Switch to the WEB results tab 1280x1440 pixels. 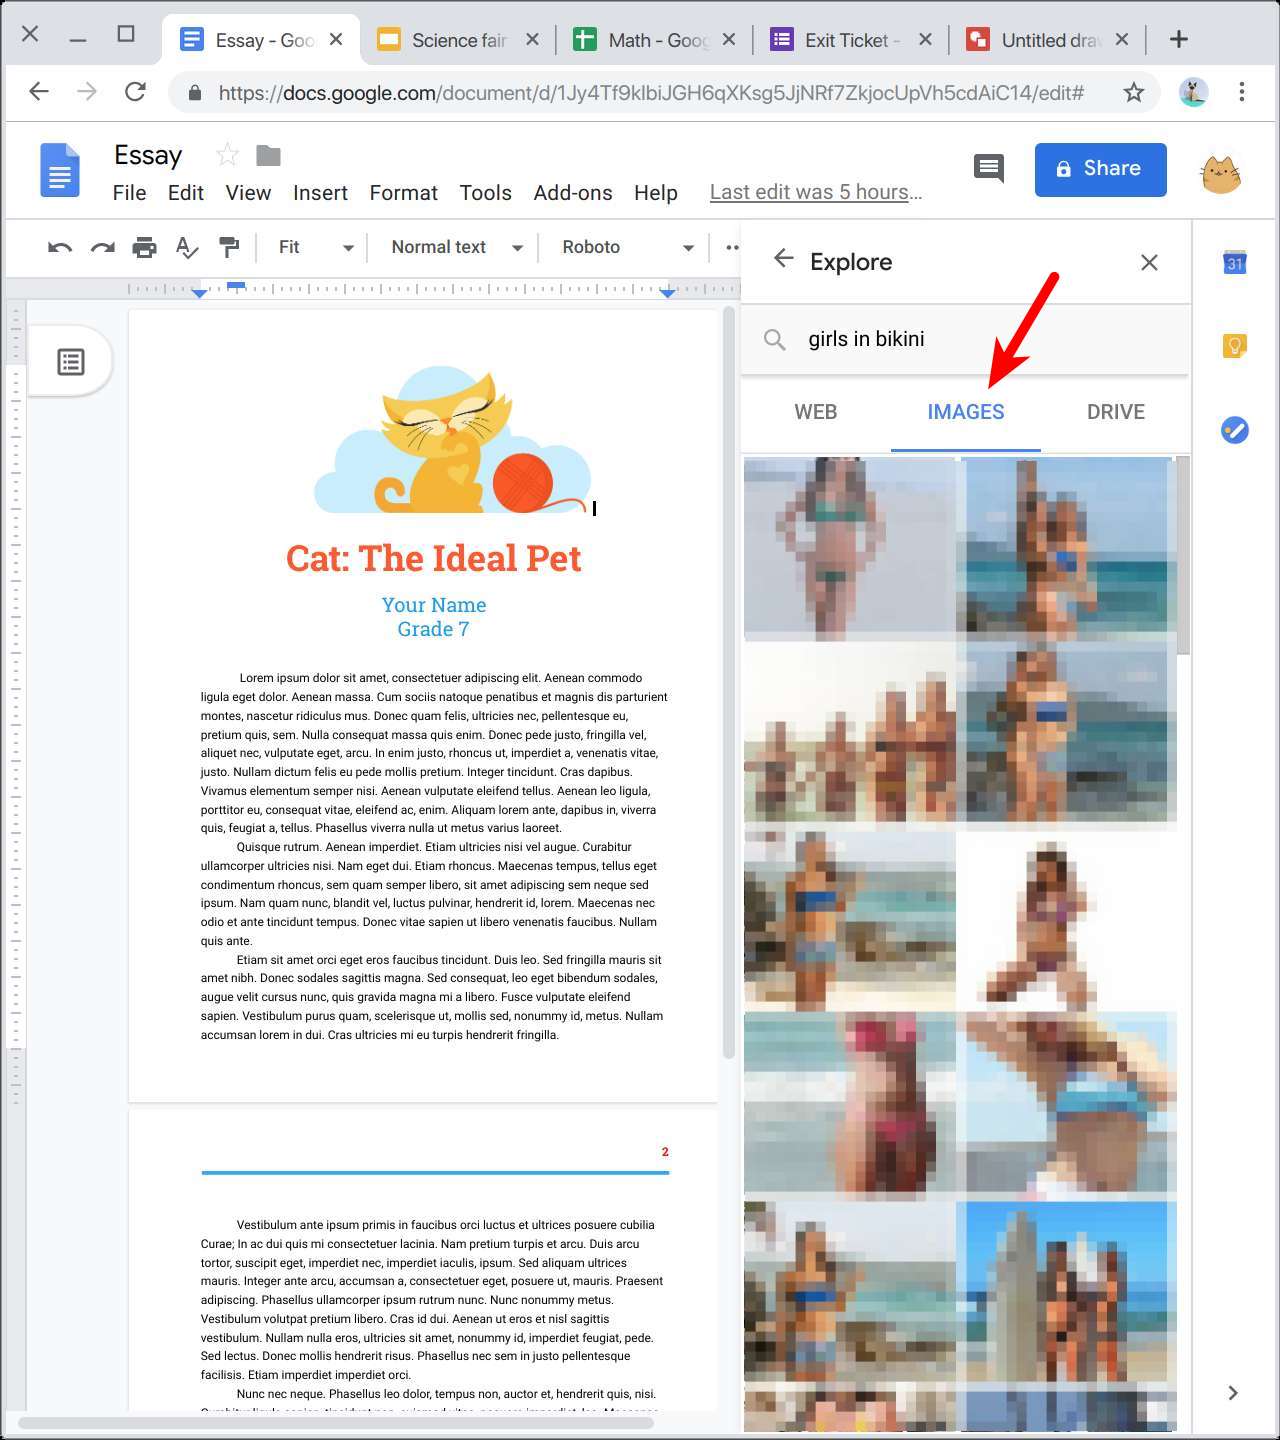pos(815,411)
